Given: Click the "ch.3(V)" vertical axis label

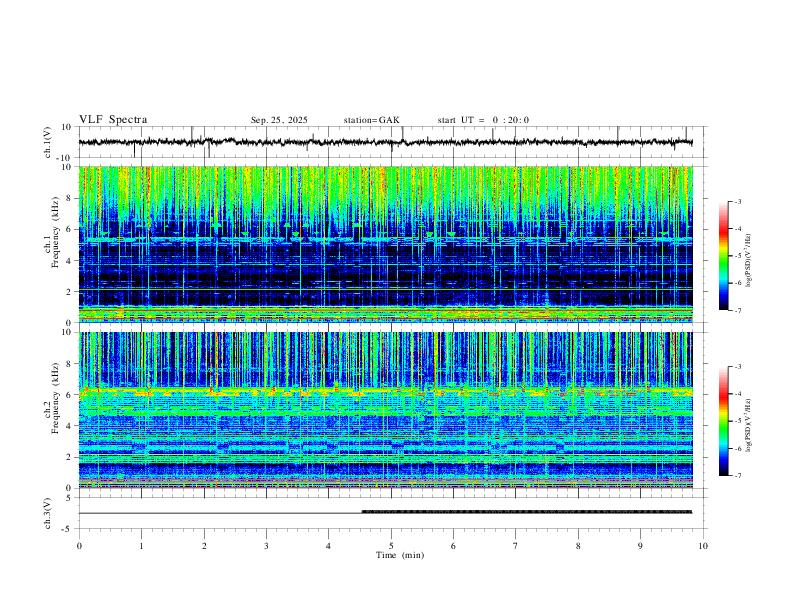Looking at the screenshot, I should [x=48, y=513].
